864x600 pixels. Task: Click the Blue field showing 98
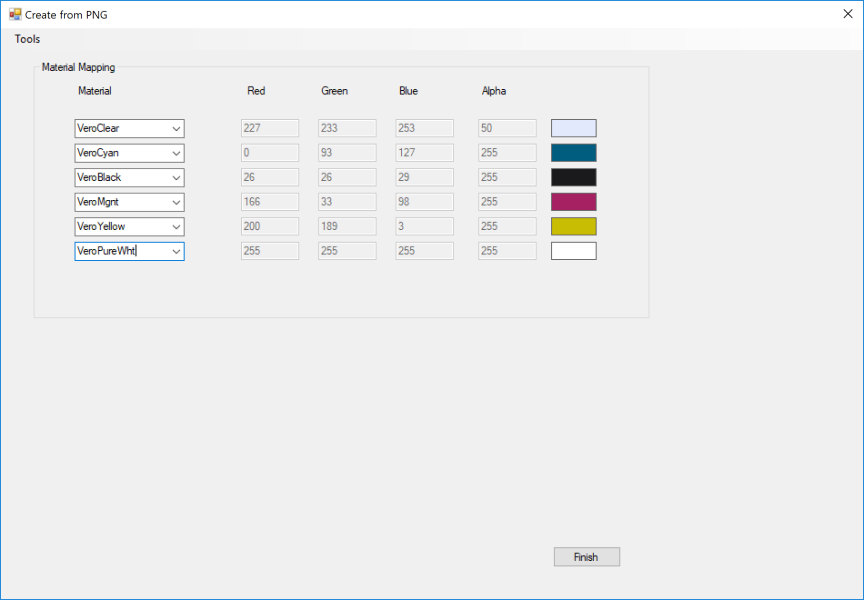tap(424, 202)
